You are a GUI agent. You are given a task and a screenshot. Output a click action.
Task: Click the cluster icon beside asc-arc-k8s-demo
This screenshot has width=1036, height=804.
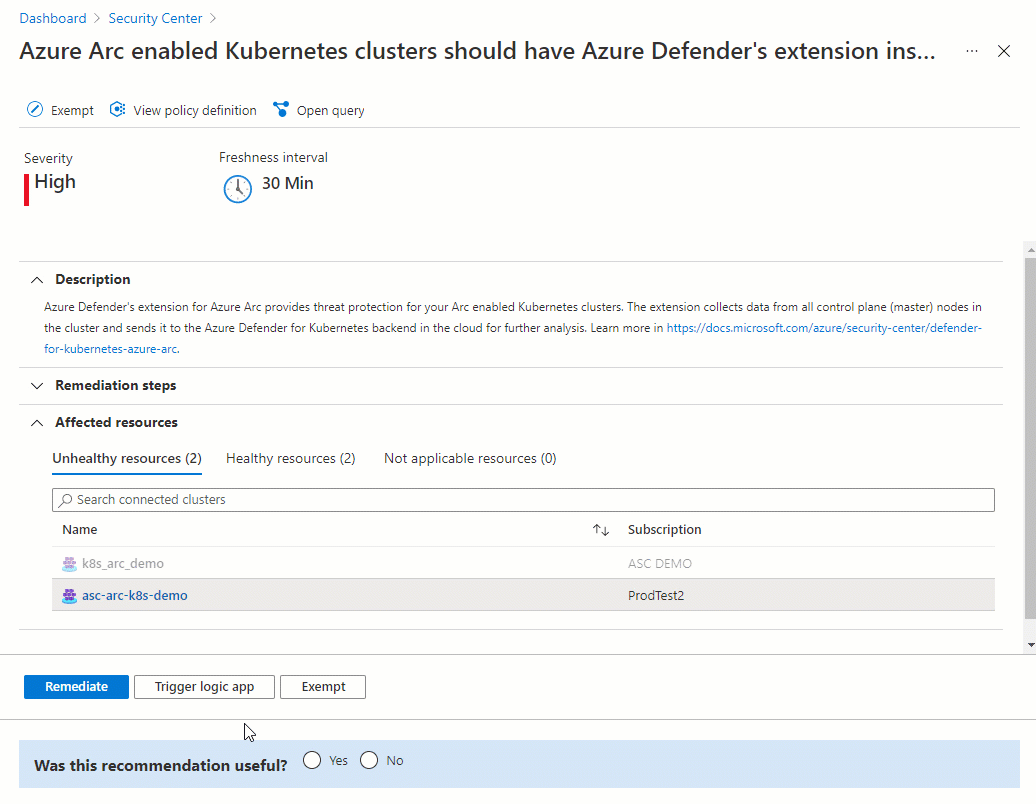pos(68,594)
